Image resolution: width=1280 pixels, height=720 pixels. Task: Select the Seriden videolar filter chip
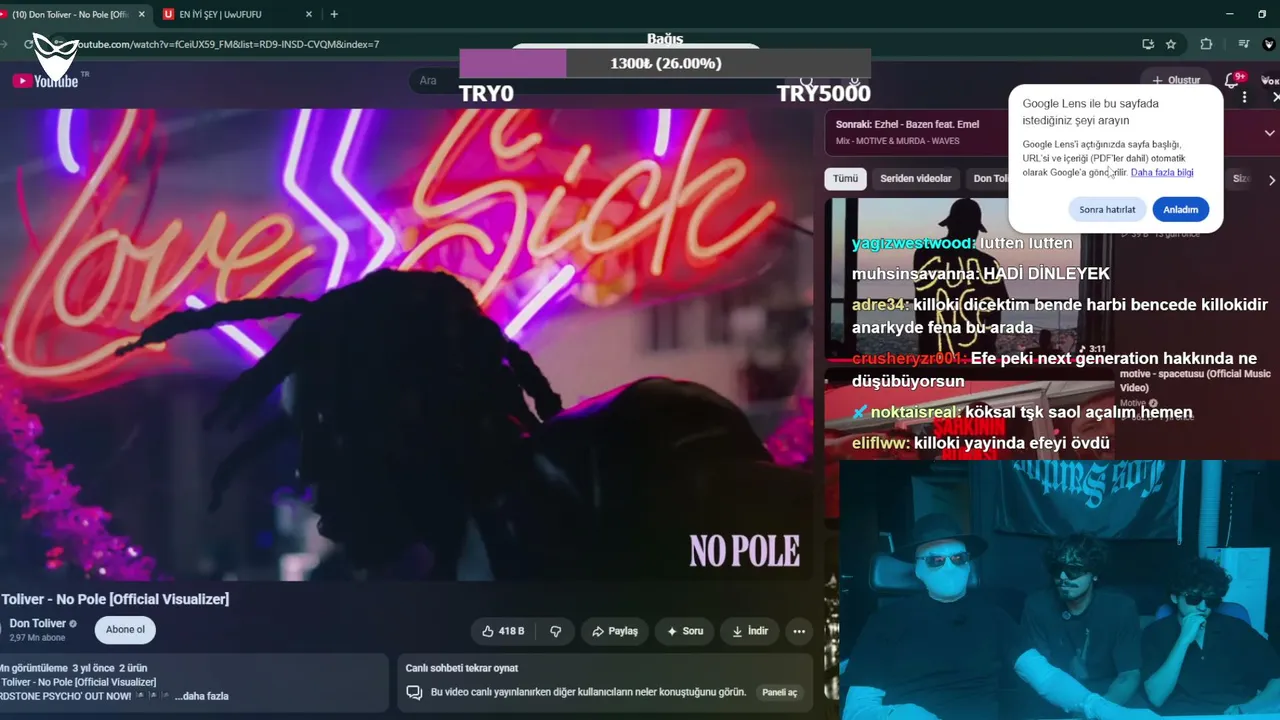tap(916, 179)
